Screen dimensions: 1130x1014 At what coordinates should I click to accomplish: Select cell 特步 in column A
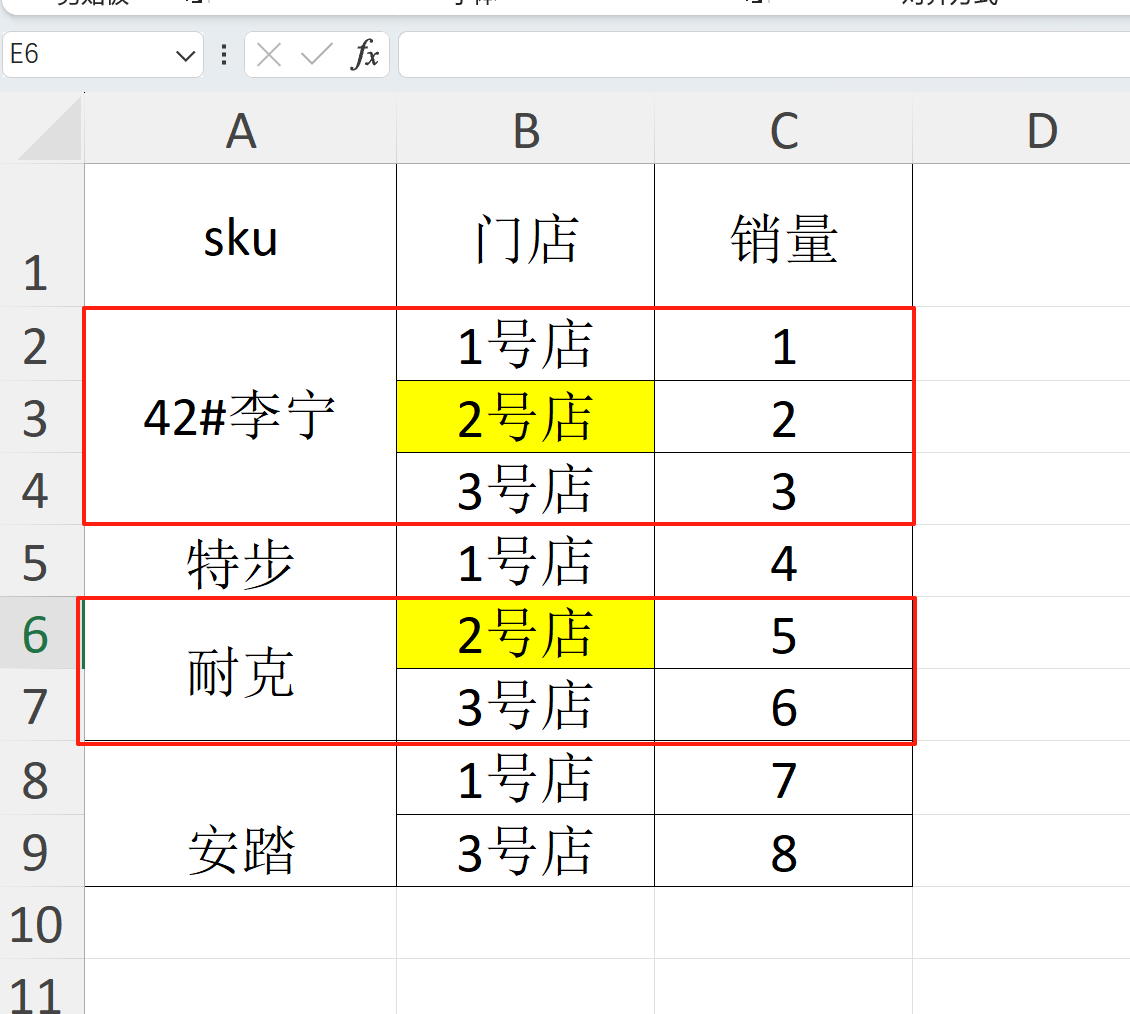[x=240, y=561]
